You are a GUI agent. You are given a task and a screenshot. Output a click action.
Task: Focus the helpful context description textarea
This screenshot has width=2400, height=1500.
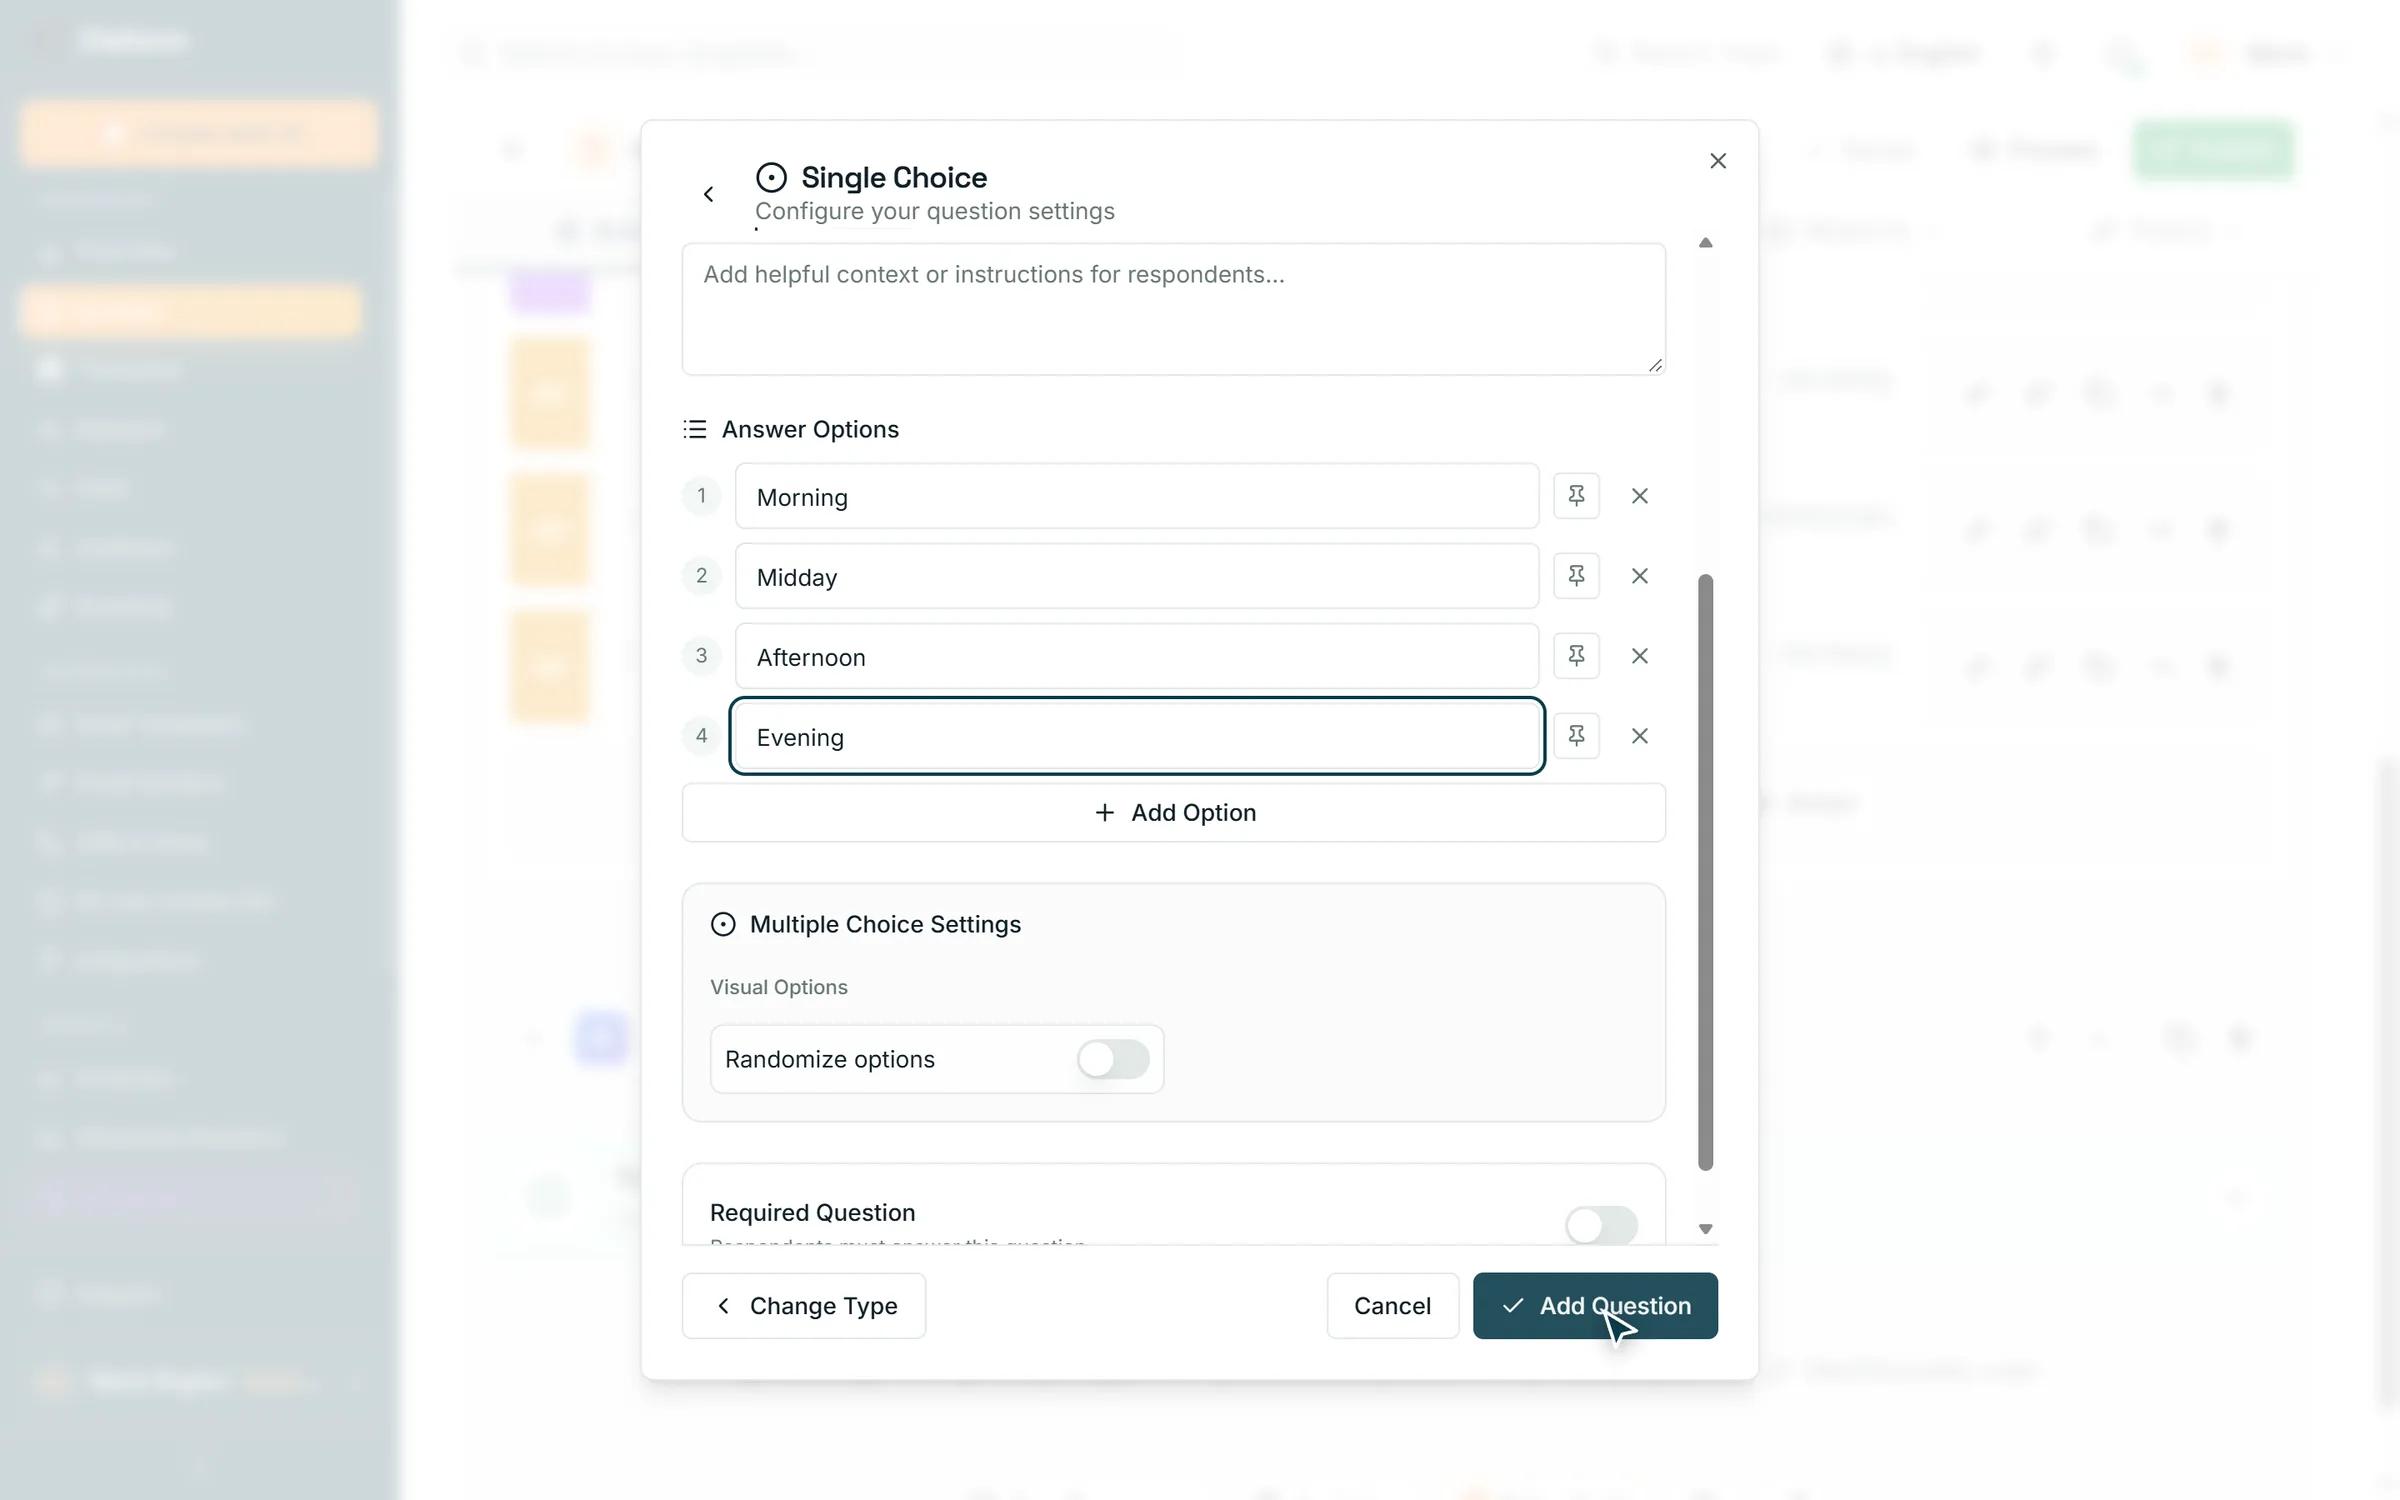pyautogui.click(x=1174, y=309)
